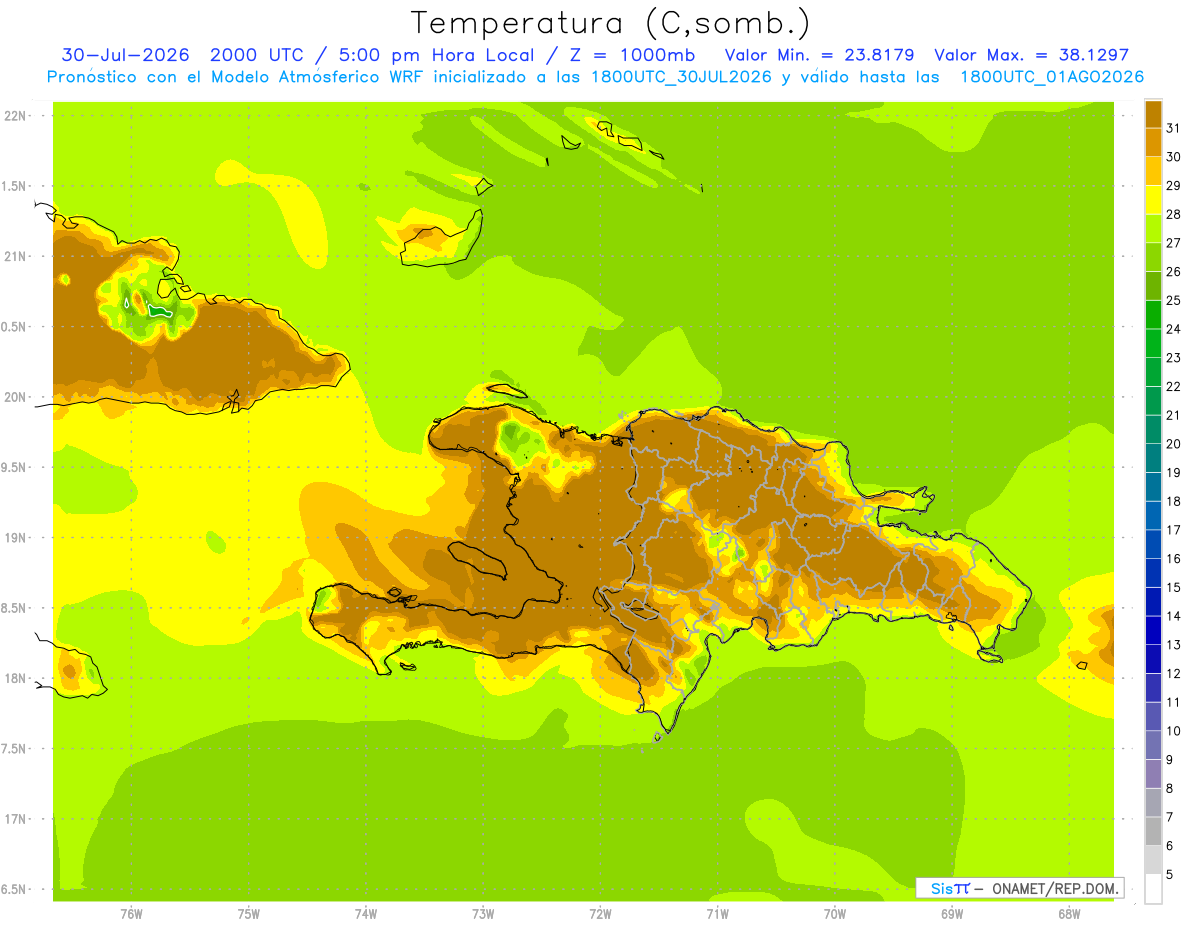This screenshot has height=927, width=1200.
Task: Click the '68W' longitude axis label
Action: (1069, 914)
